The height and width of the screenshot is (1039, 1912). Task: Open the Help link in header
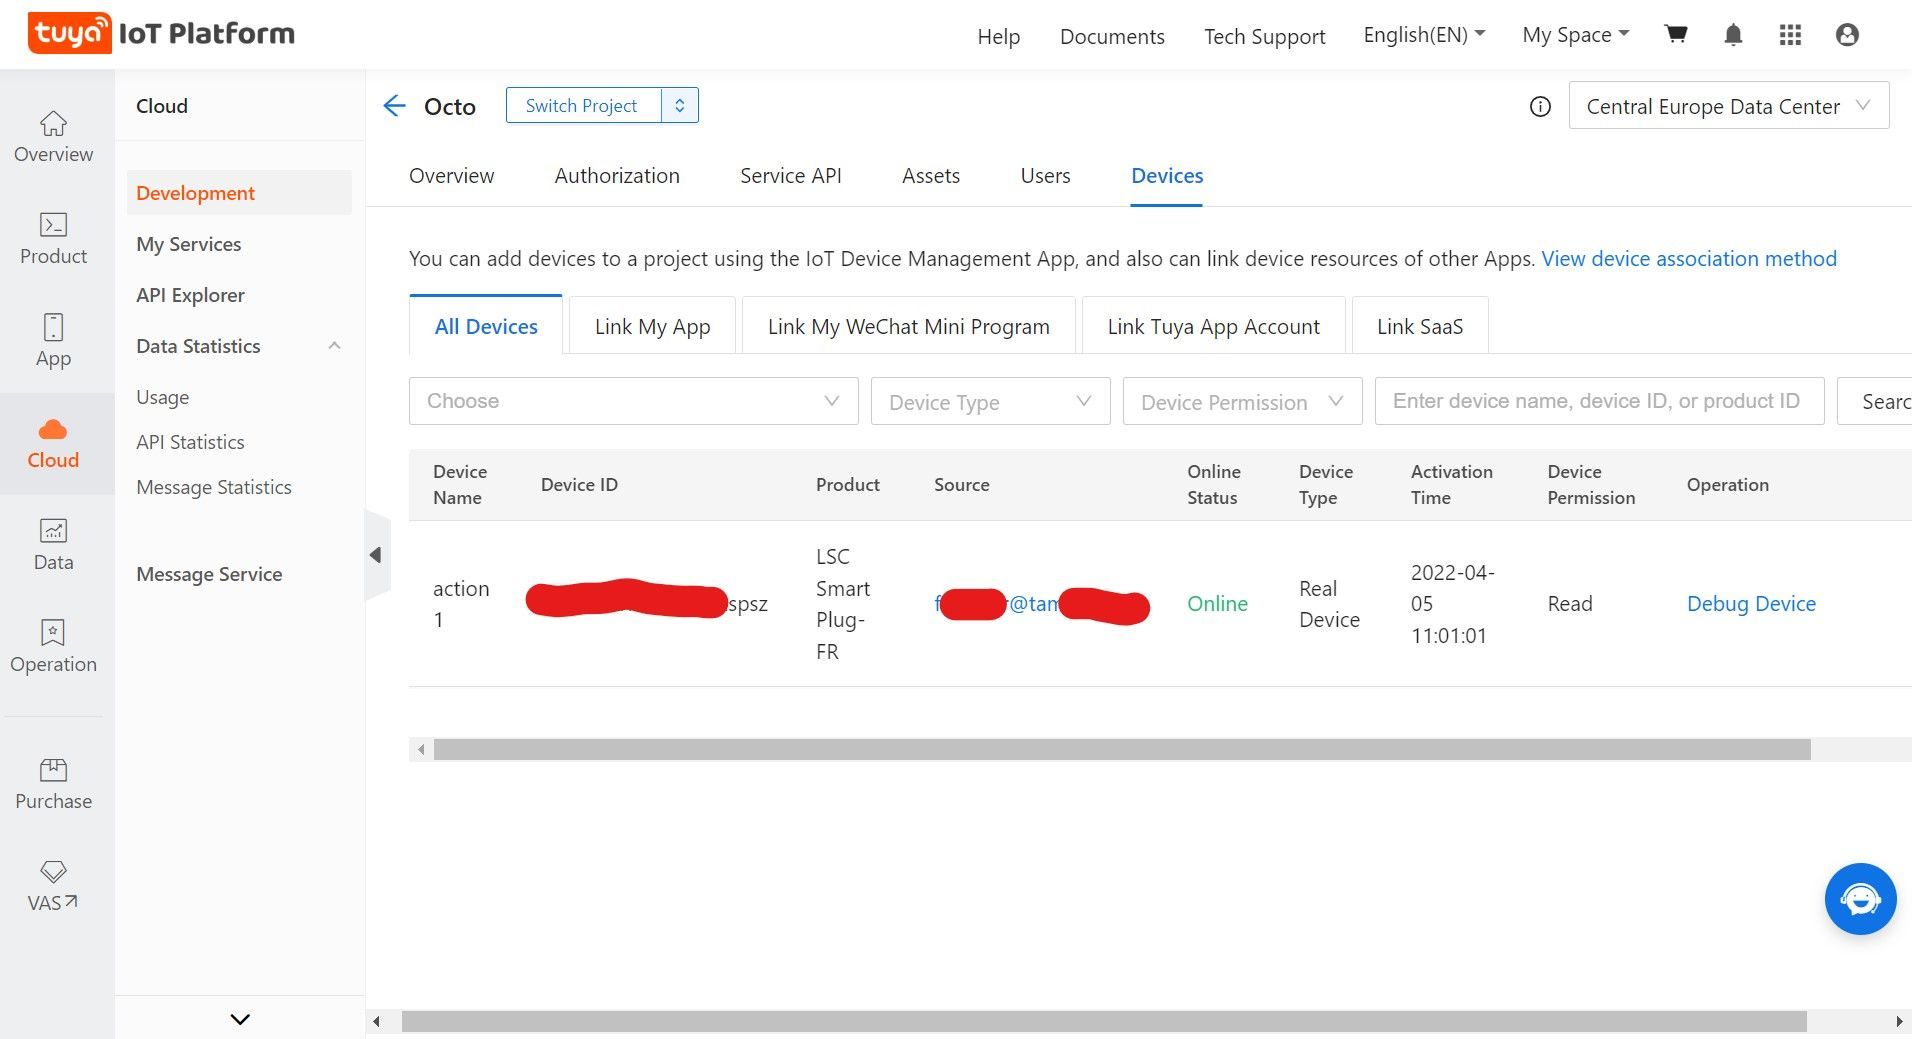[998, 36]
